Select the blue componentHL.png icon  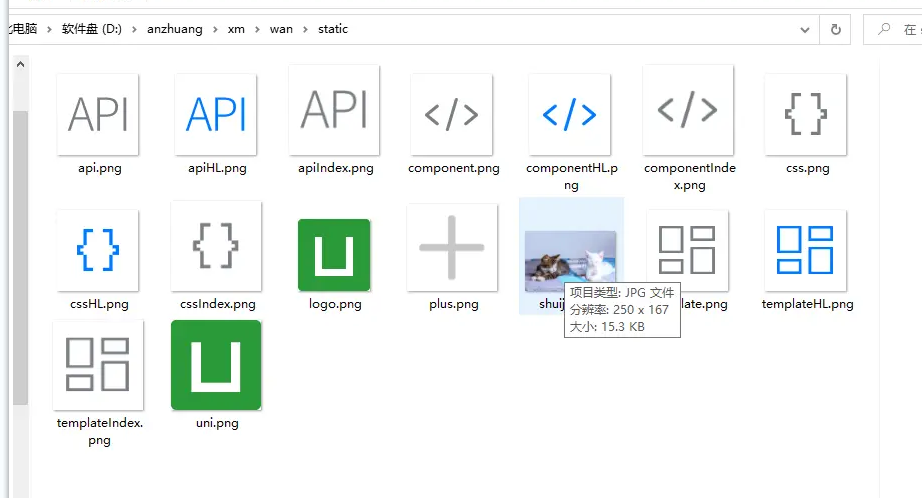[x=570, y=114]
